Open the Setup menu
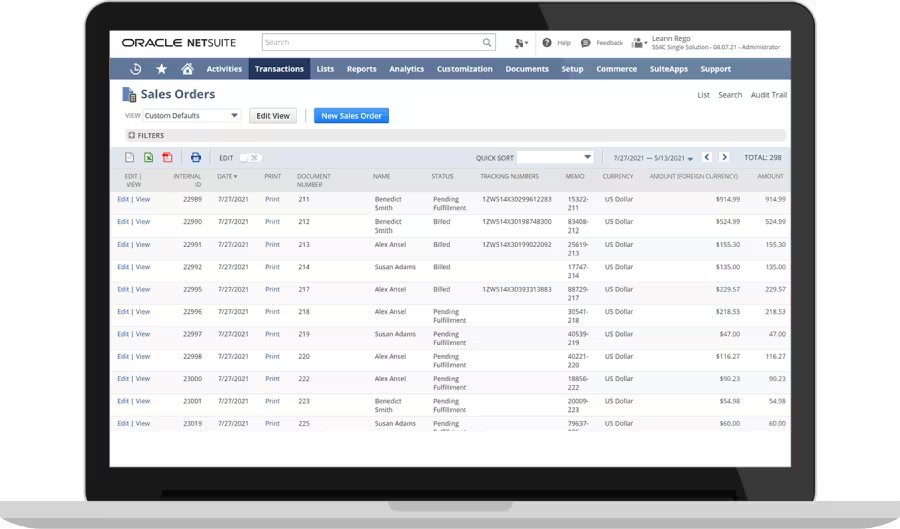The width and height of the screenshot is (900, 529). click(572, 69)
